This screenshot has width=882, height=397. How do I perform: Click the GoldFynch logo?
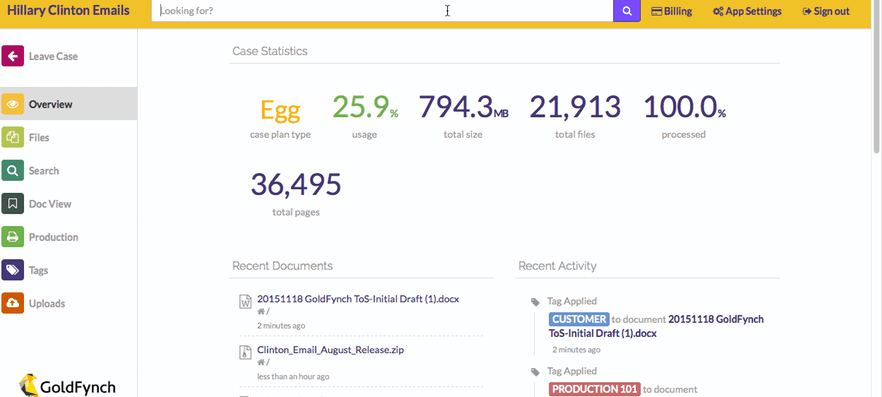coord(68,385)
